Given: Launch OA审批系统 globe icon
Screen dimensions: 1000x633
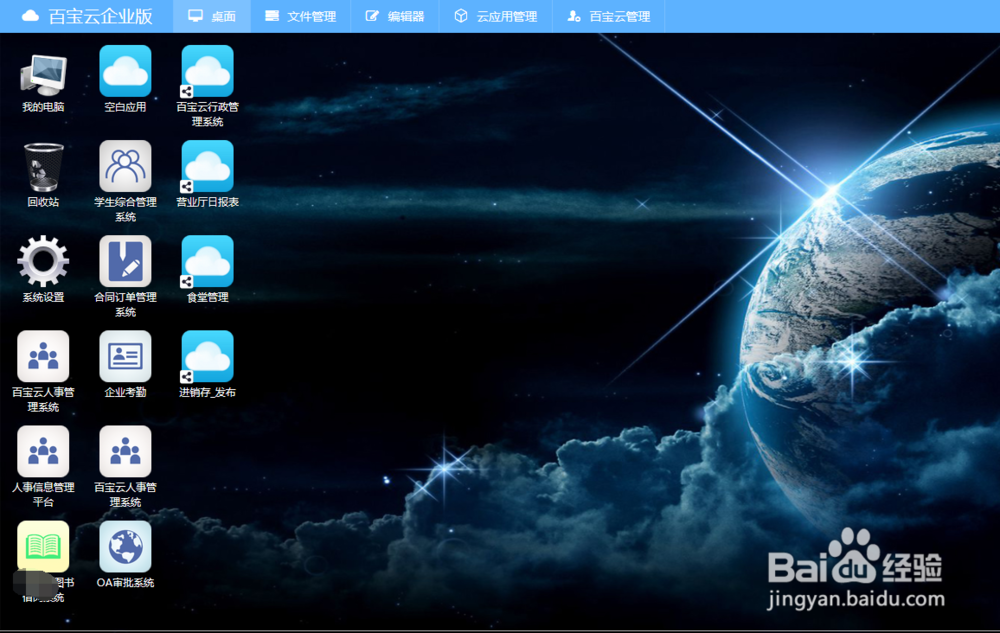Looking at the screenshot, I should [x=125, y=546].
